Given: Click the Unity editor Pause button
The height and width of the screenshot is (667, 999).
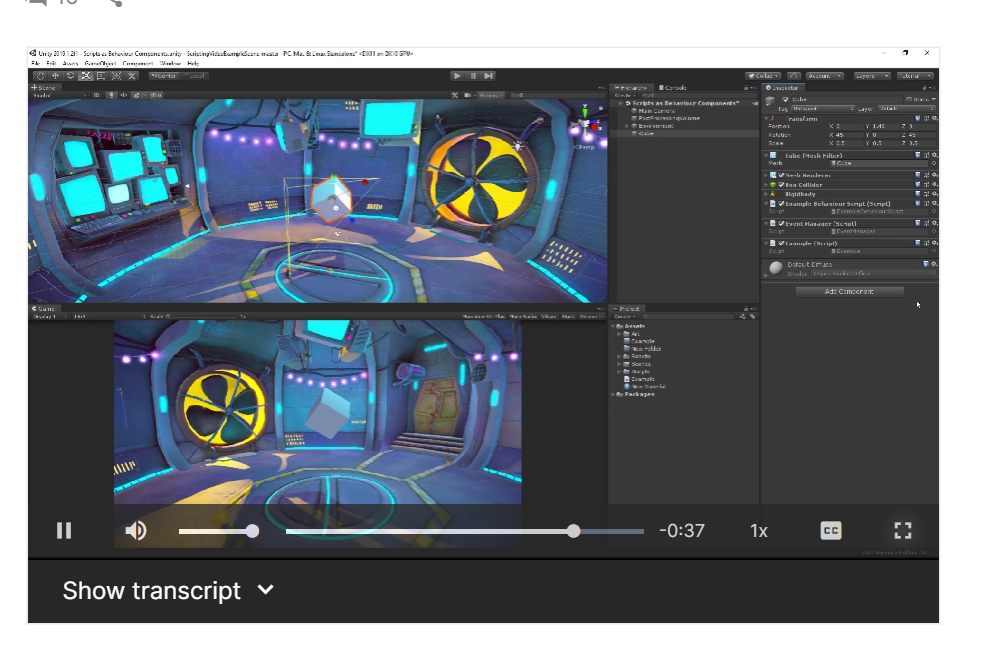Looking at the screenshot, I should click(473, 76).
